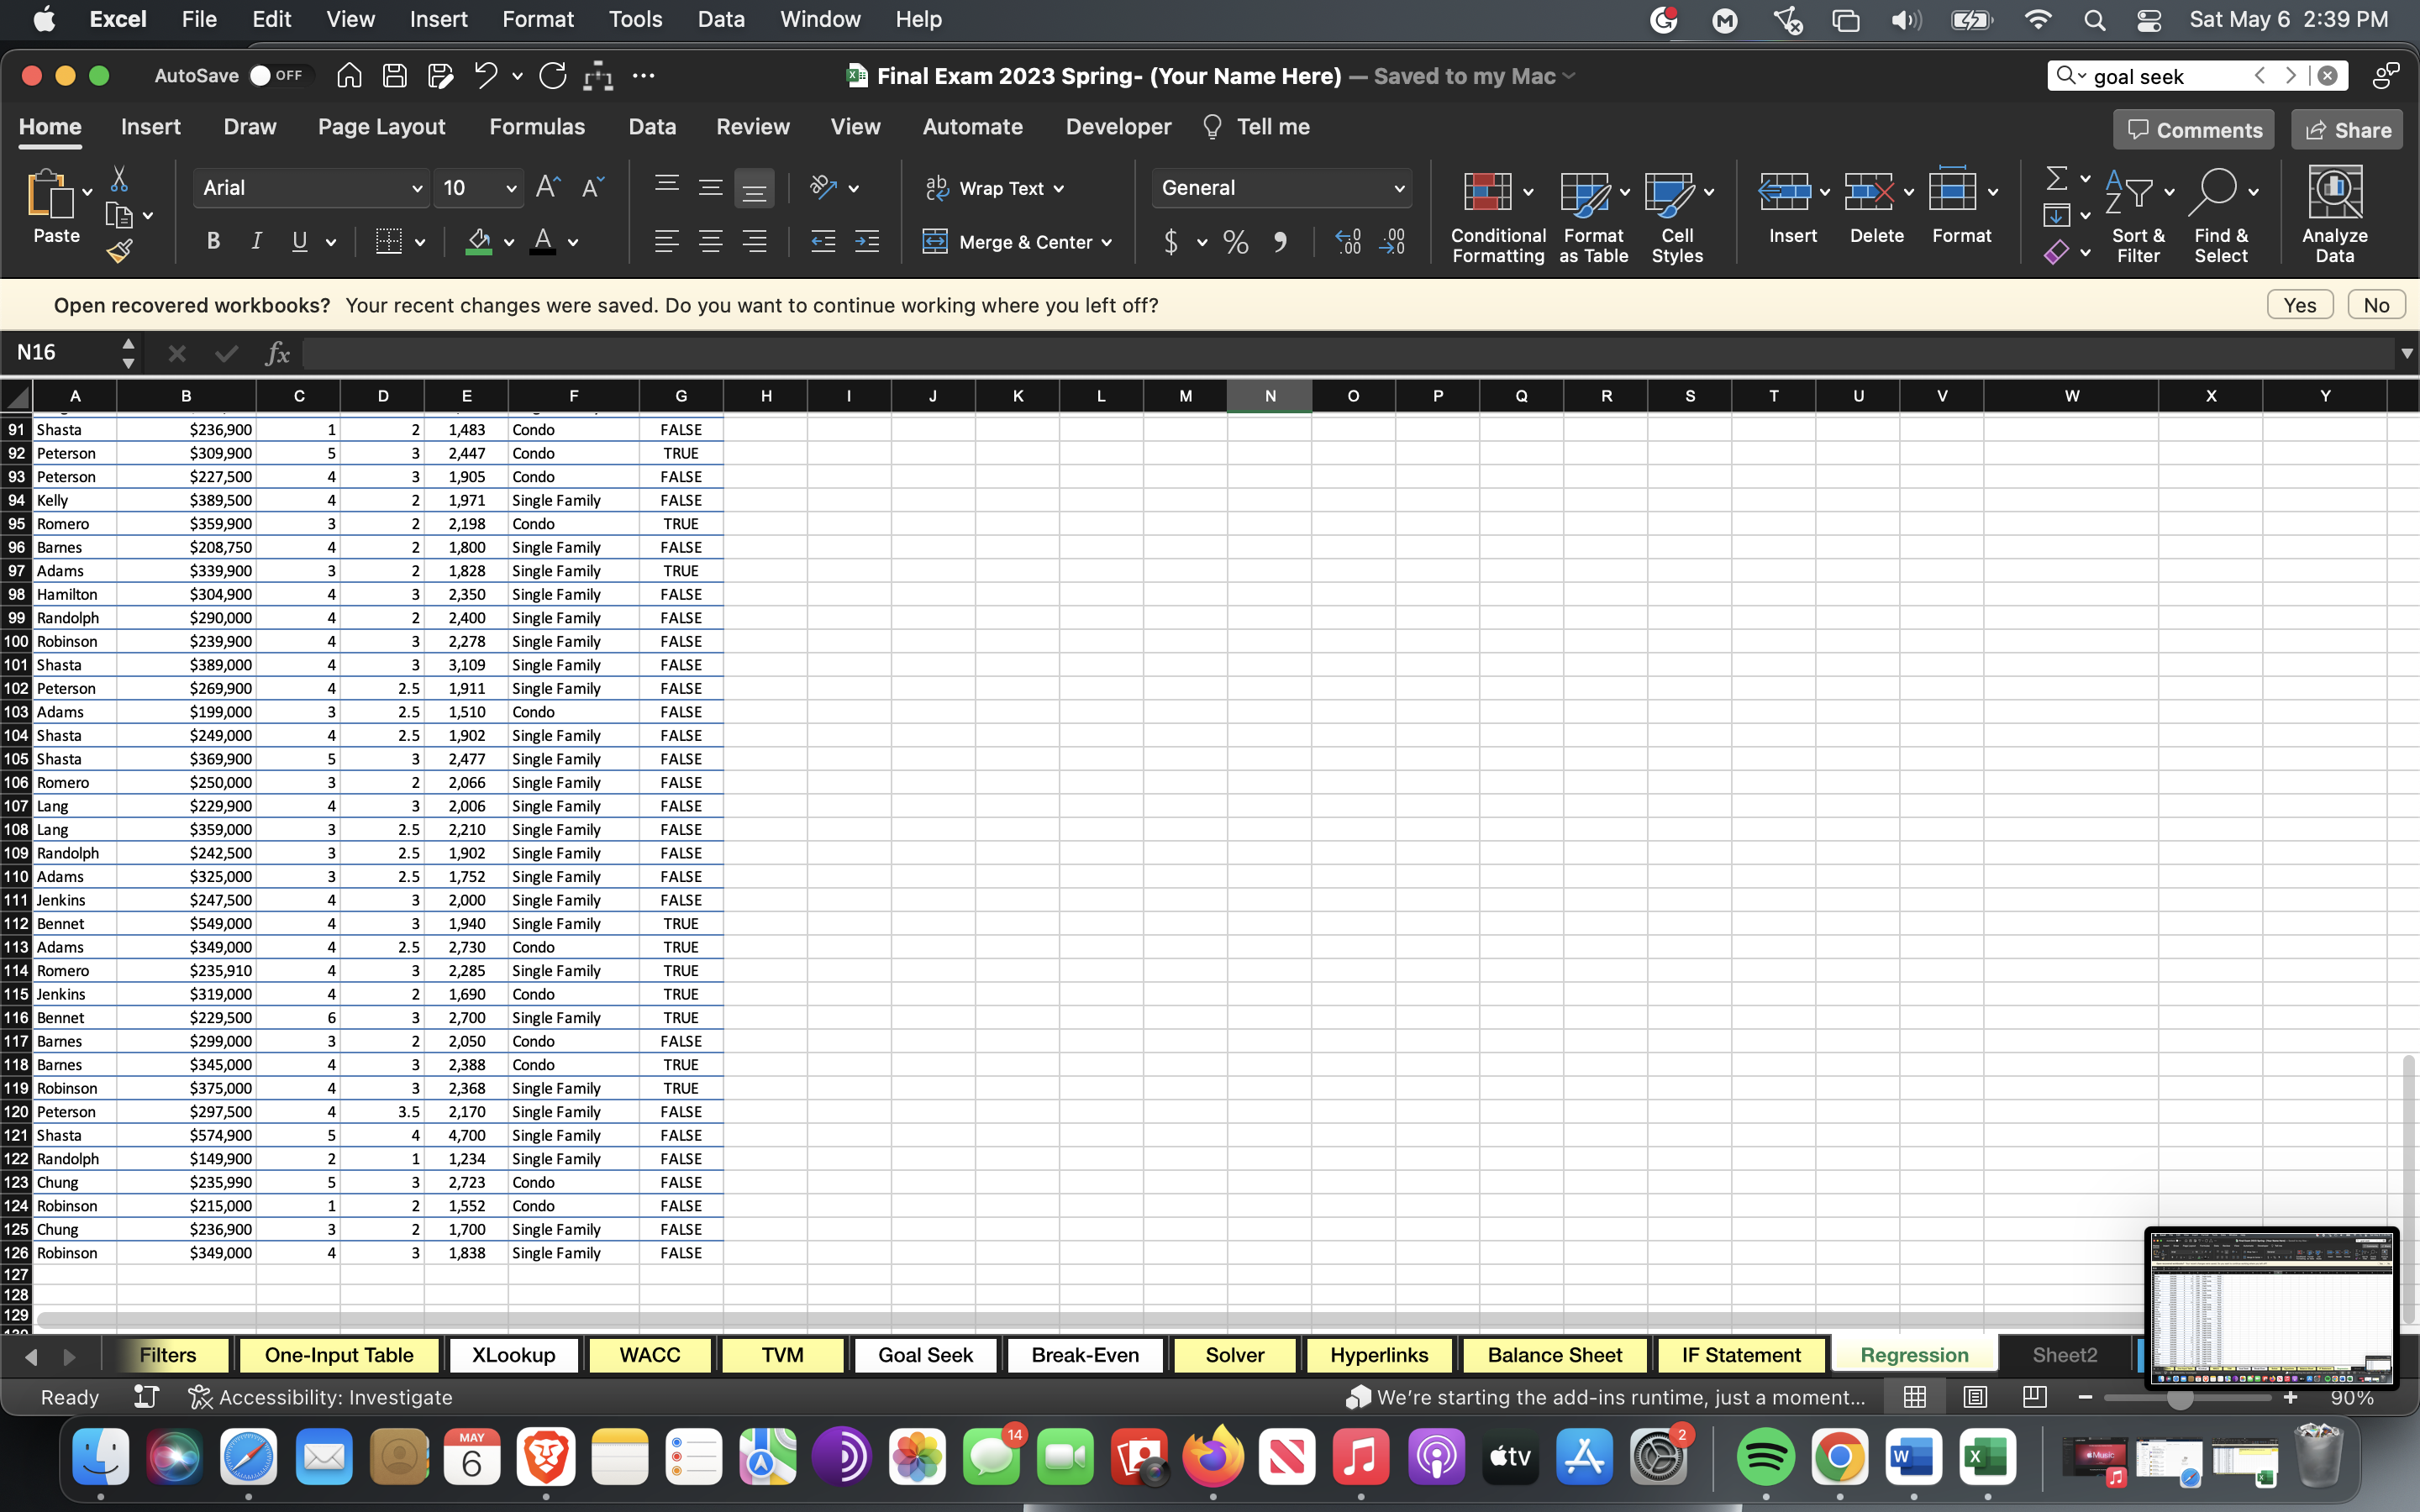This screenshot has height=1512, width=2420.
Task: Click the fill color swatch
Action: (479, 241)
